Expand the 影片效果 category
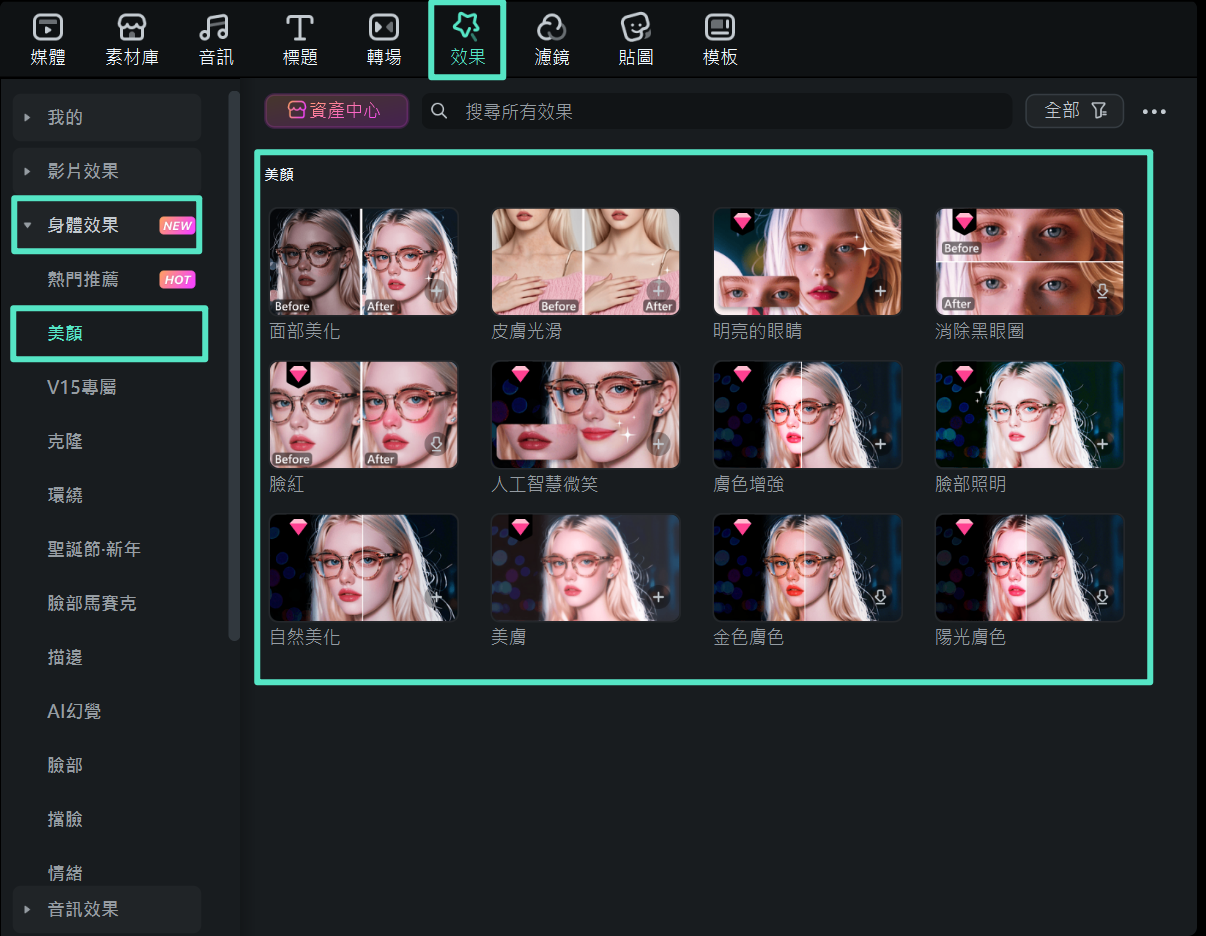Viewport: 1206px width, 936px height. tap(28, 172)
